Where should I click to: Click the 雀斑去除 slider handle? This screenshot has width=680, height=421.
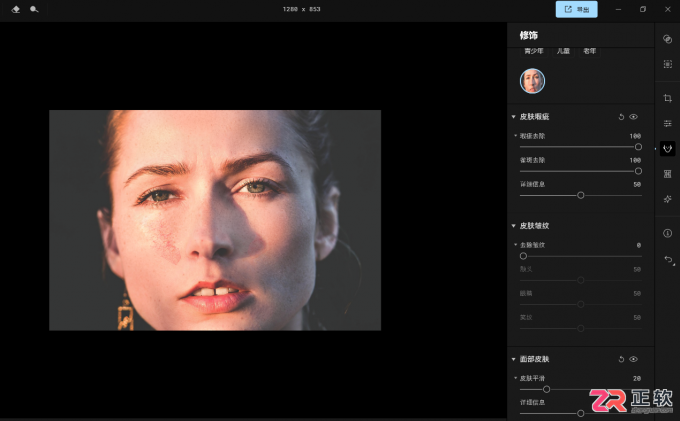(x=638, y=171)
